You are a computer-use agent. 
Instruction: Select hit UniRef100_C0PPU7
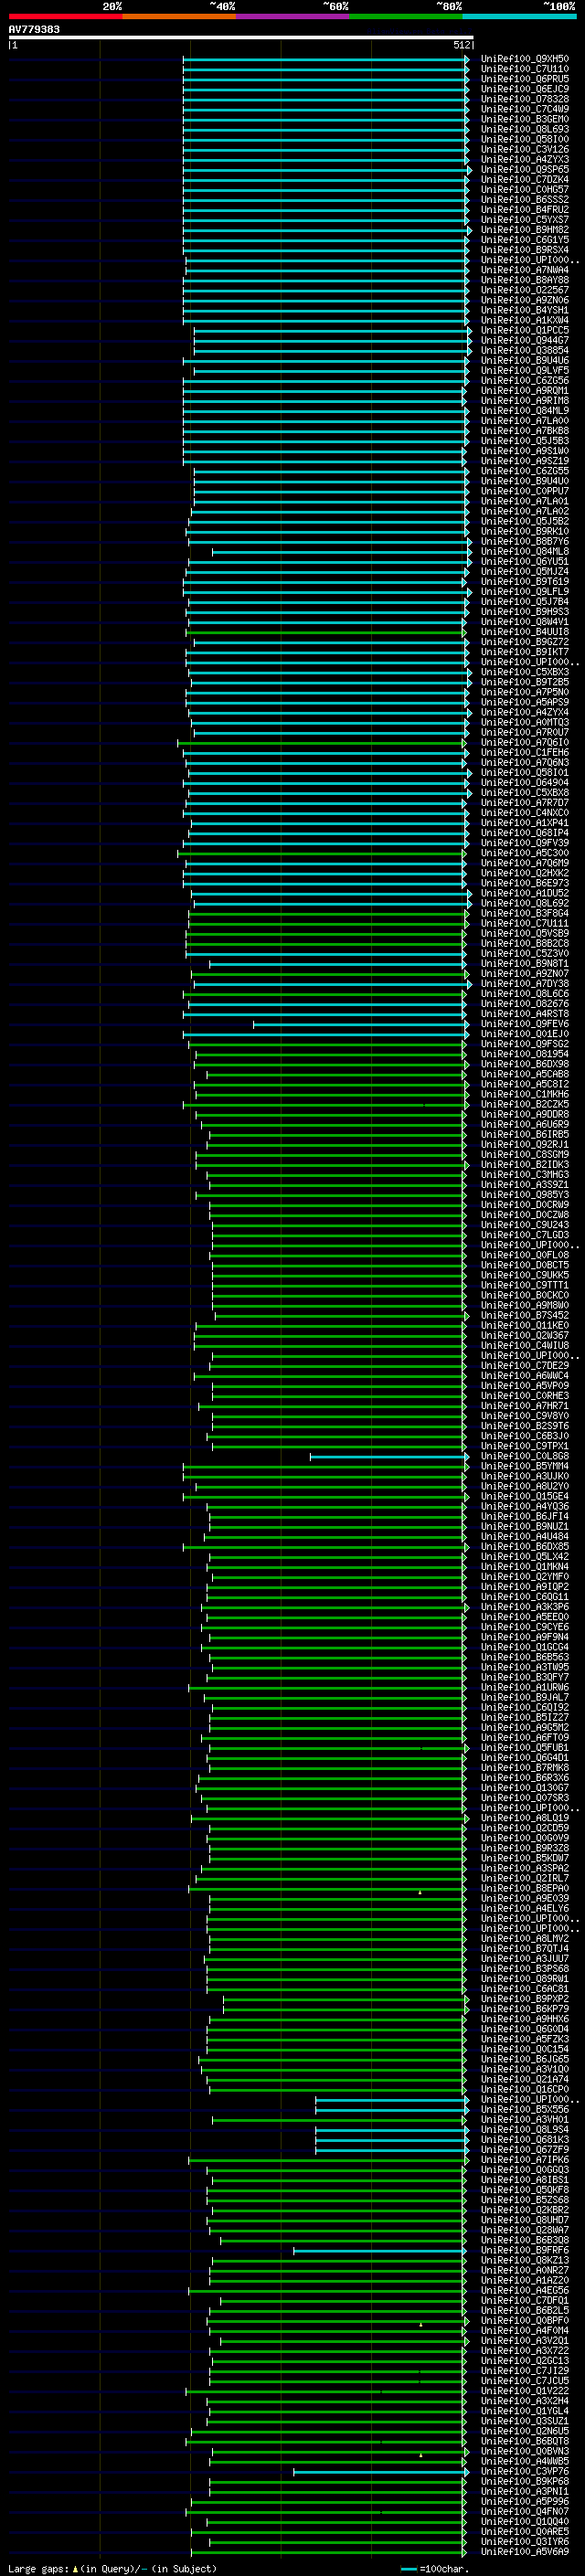525,492
